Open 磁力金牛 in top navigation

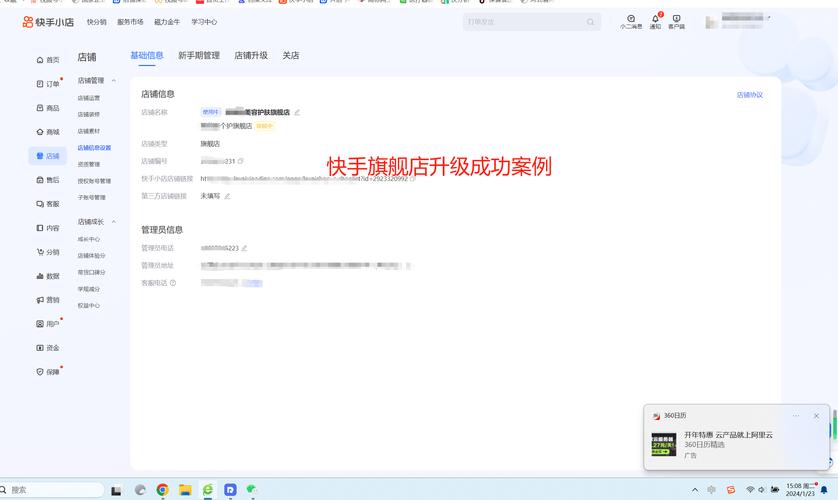tap(167, 22)
